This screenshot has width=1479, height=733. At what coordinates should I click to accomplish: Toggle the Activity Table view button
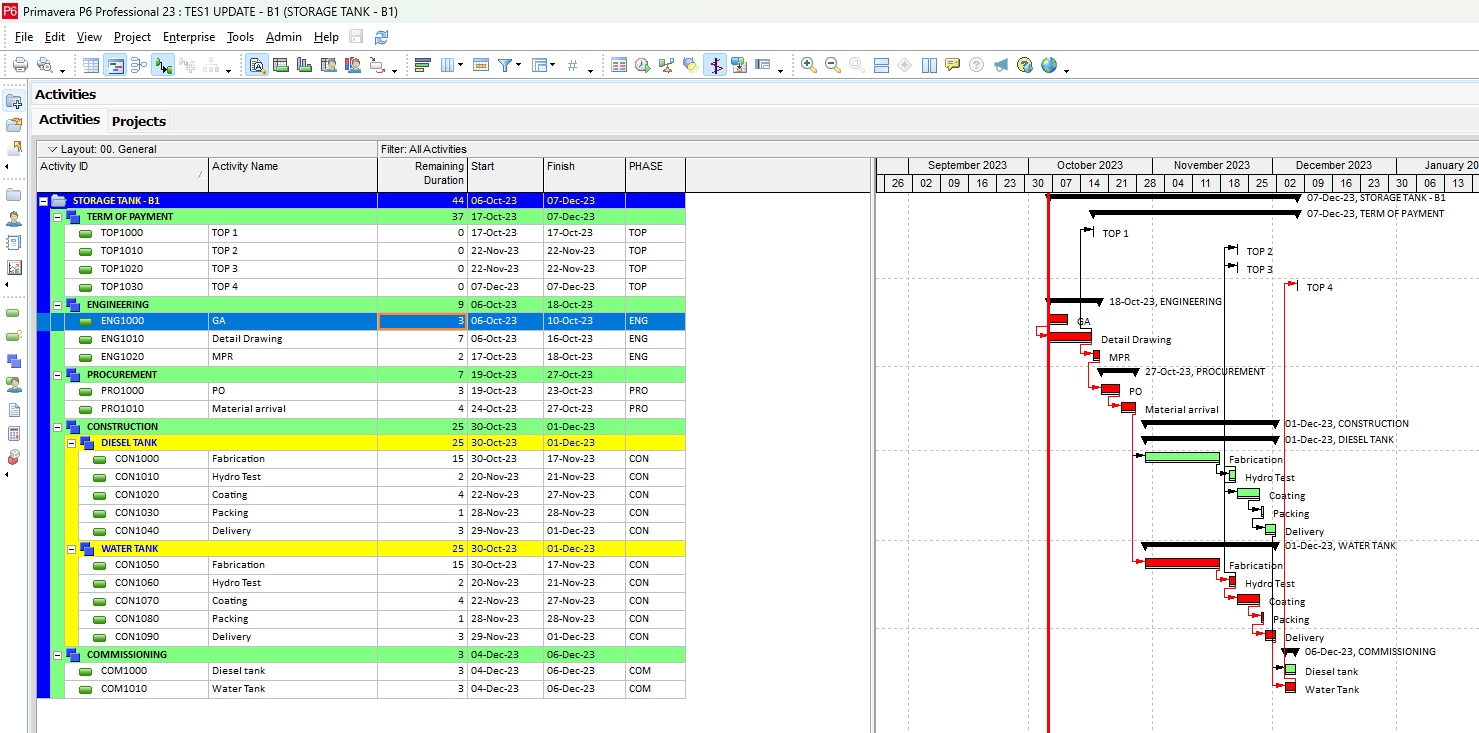pos(91,65)
